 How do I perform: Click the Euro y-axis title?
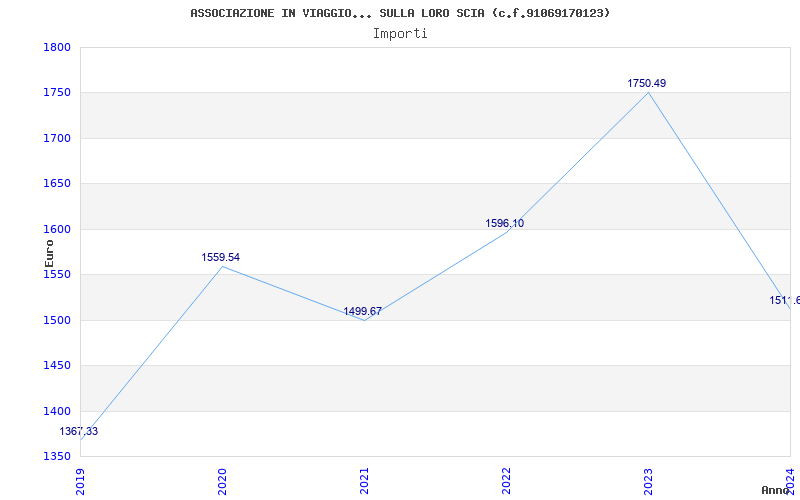coord(49,253)
